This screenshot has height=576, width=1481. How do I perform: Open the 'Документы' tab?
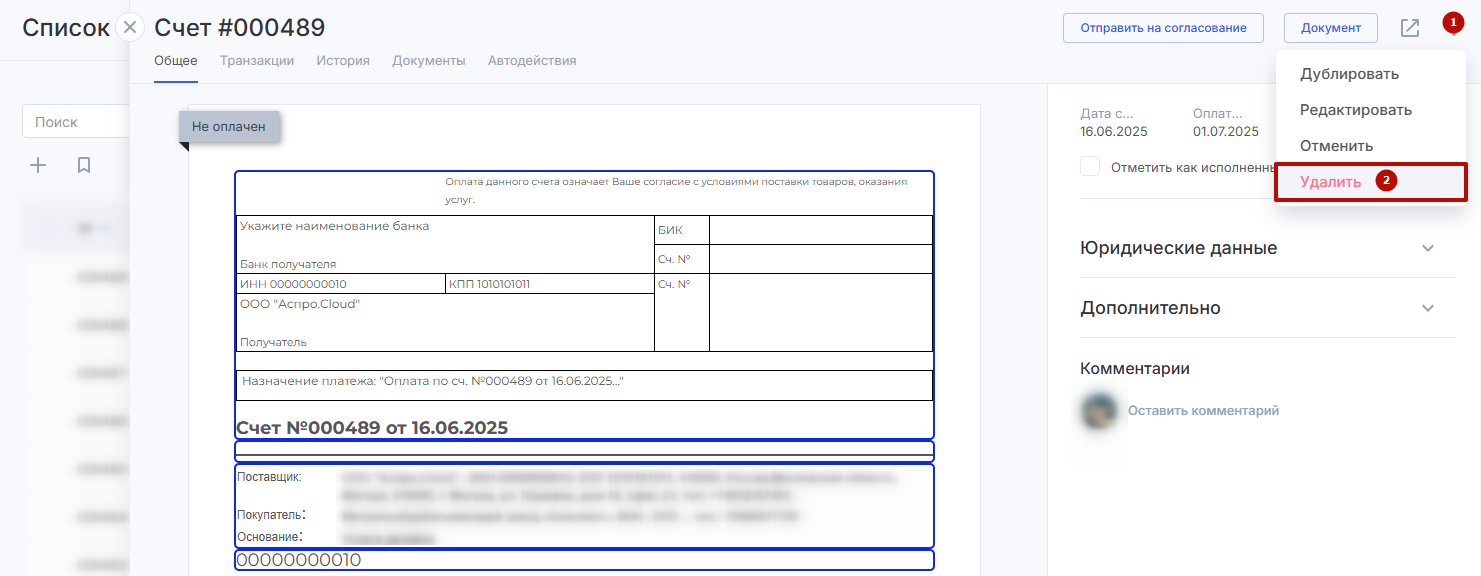tap(428, 61)
